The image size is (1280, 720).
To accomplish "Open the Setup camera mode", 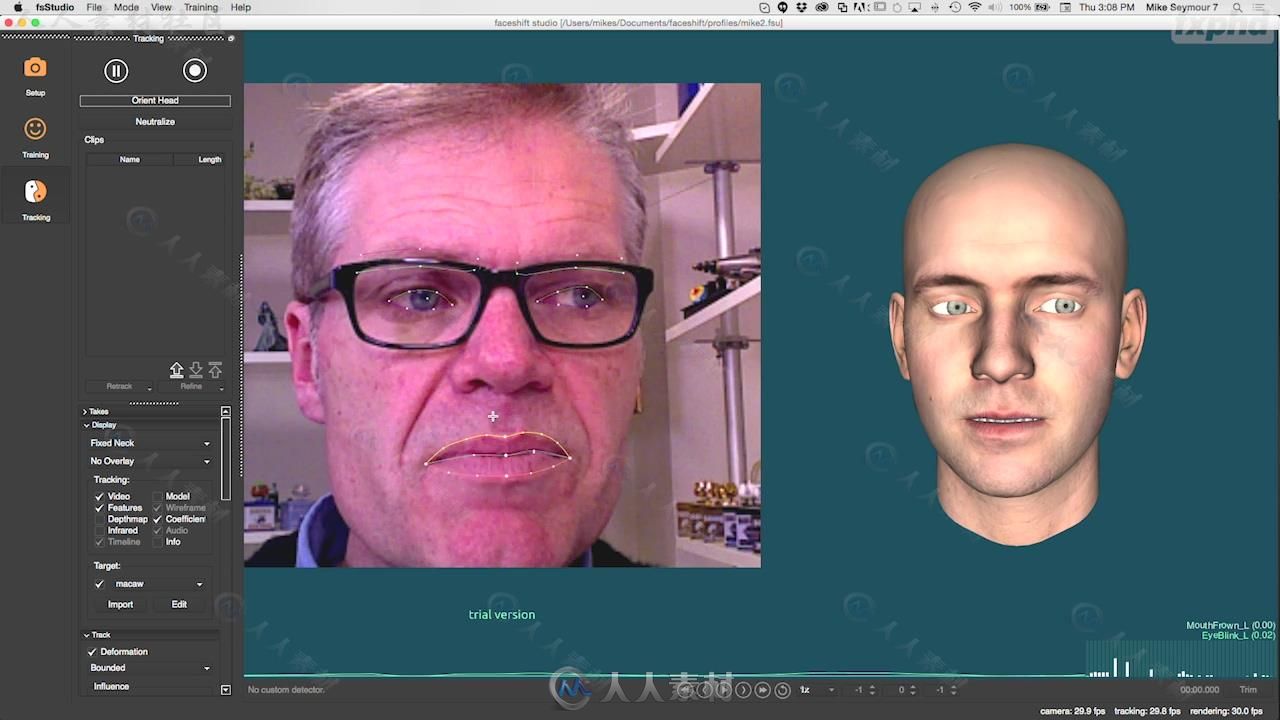I will pyautogui.click(x=35, y=68).
